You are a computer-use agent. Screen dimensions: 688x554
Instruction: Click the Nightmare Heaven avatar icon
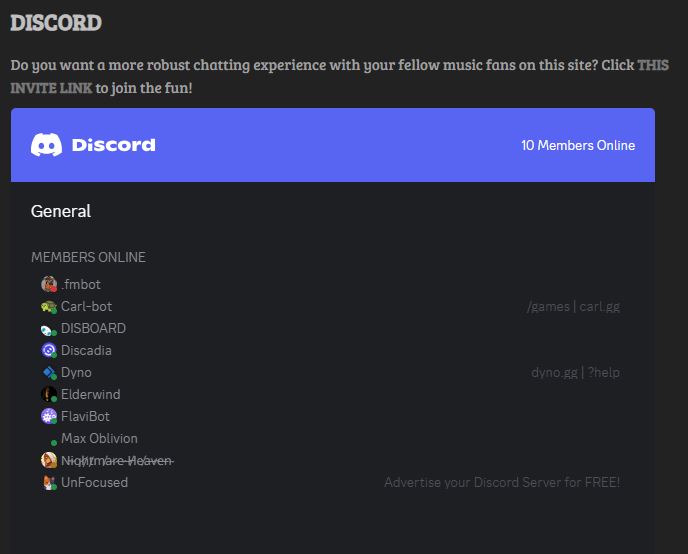[x=49, y=460]
